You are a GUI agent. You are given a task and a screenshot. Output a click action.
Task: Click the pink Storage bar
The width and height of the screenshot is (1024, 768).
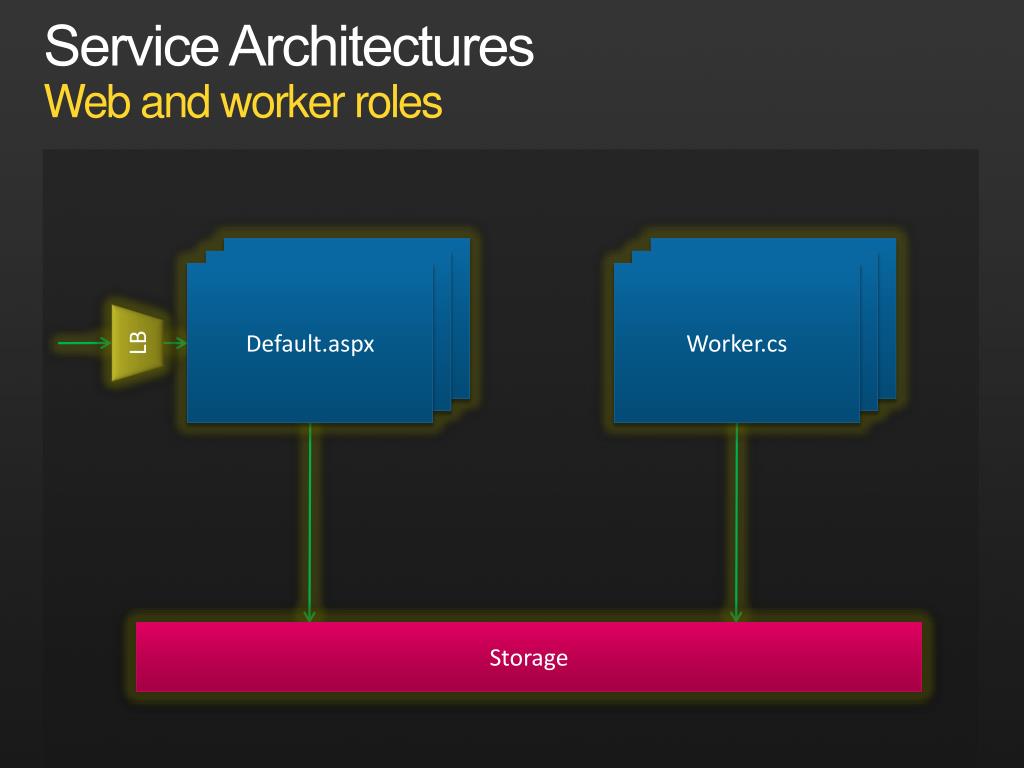tap(528, 656)
